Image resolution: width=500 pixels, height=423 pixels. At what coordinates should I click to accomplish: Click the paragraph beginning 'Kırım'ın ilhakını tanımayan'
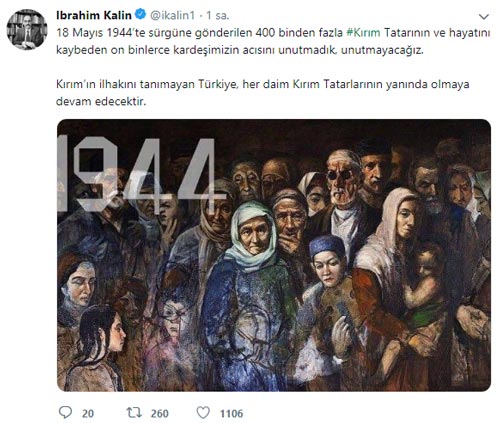click(263, 93)
